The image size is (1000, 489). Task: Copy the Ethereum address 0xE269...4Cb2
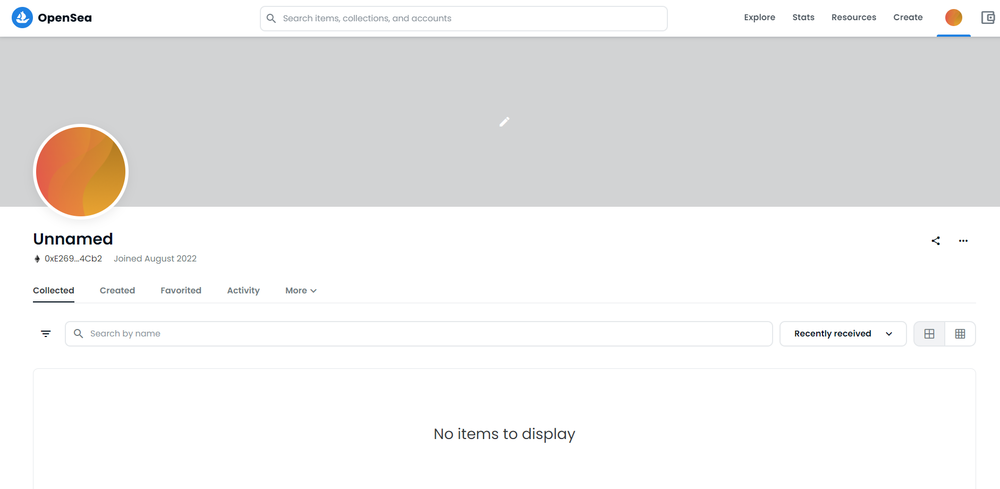73,259
